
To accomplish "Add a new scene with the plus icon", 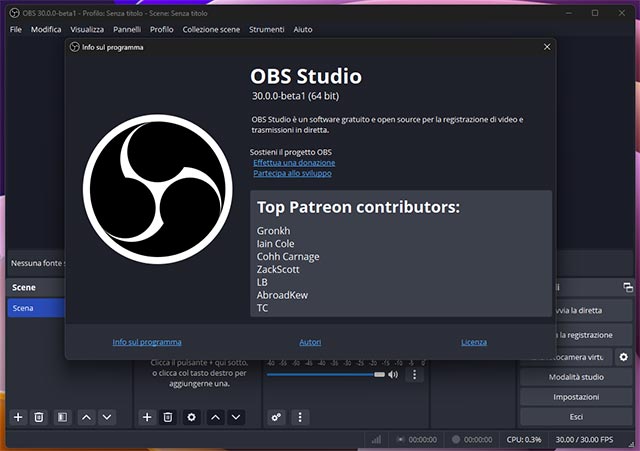I will click(18, 416).
